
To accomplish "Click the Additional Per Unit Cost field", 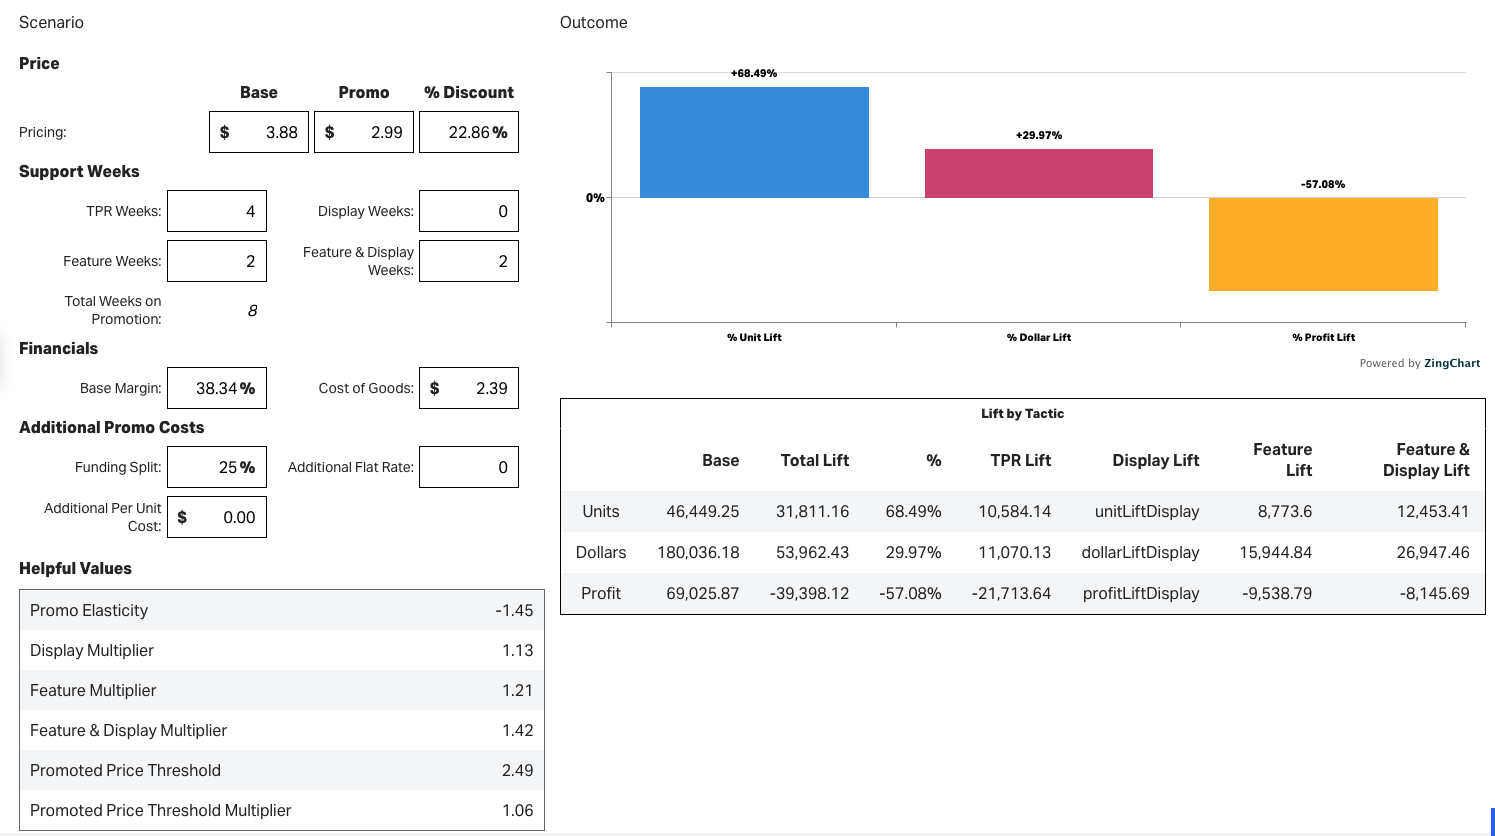I will pos(216,516).
